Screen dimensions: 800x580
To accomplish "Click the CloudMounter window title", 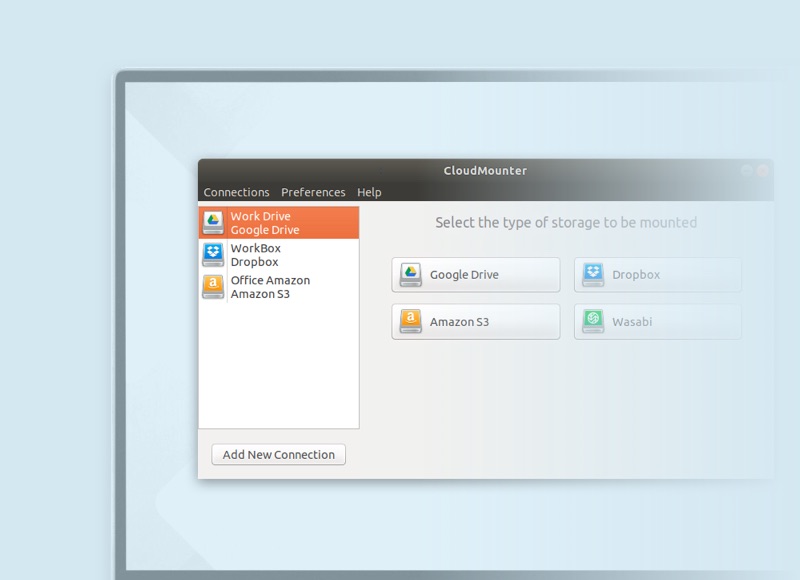I will point(485,170).
